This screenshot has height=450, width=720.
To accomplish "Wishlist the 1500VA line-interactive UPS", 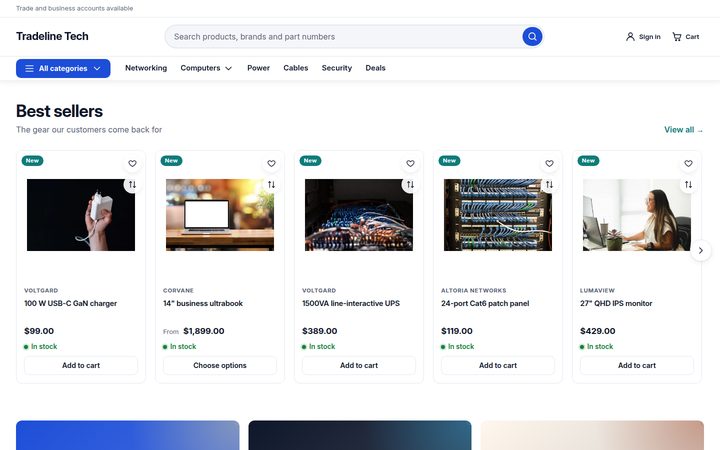I will tap(411, 163).
